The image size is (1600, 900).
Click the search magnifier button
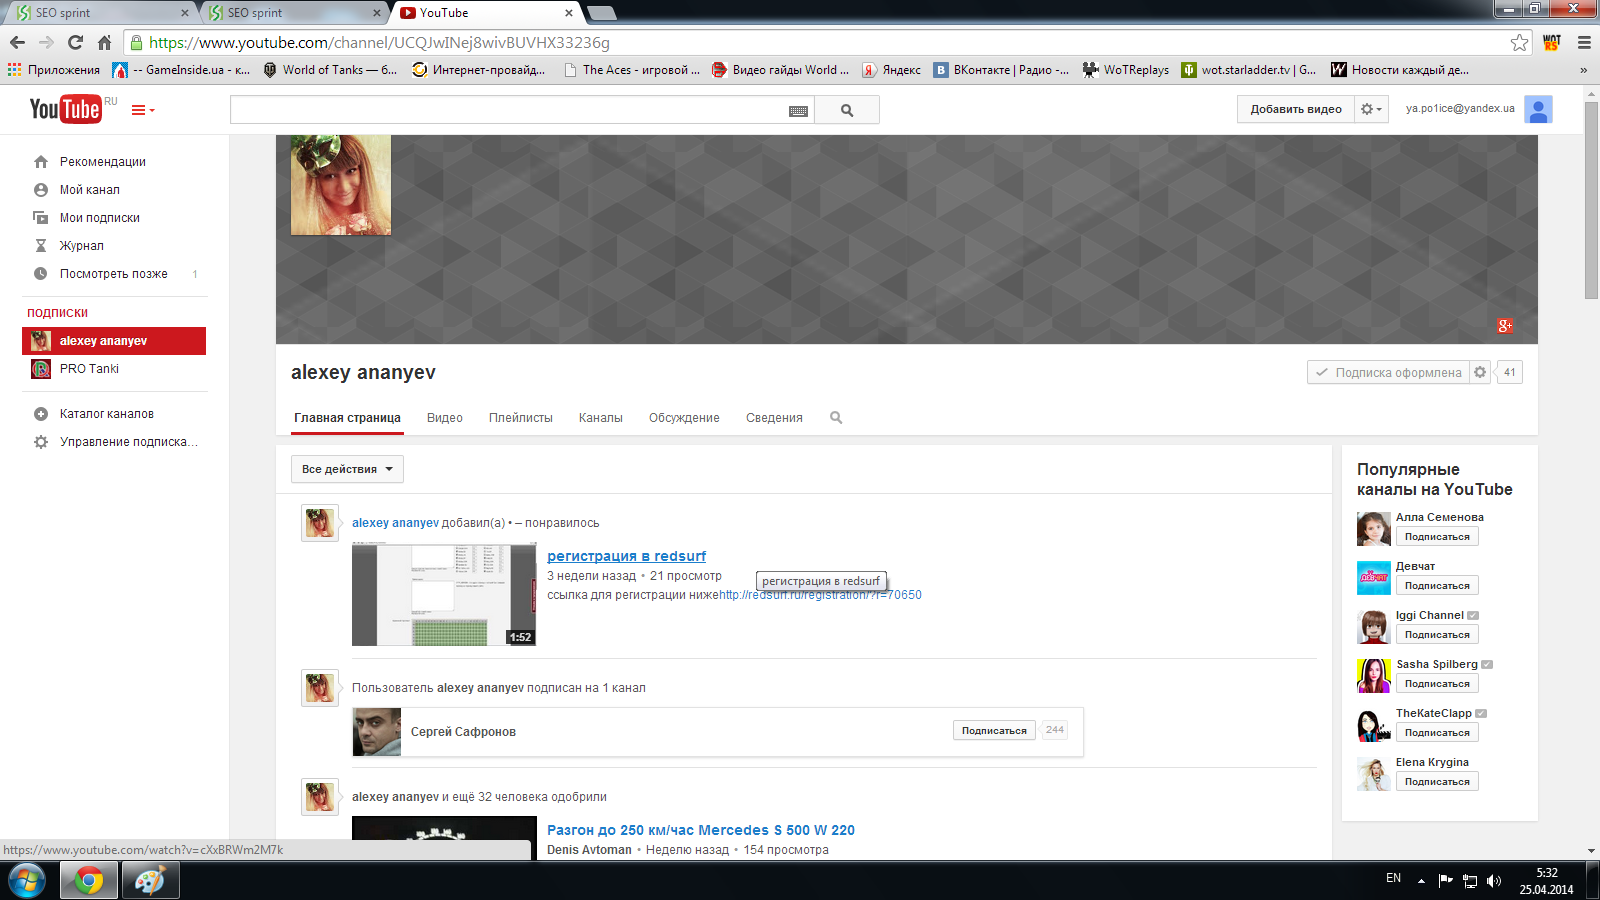(847, 110)
